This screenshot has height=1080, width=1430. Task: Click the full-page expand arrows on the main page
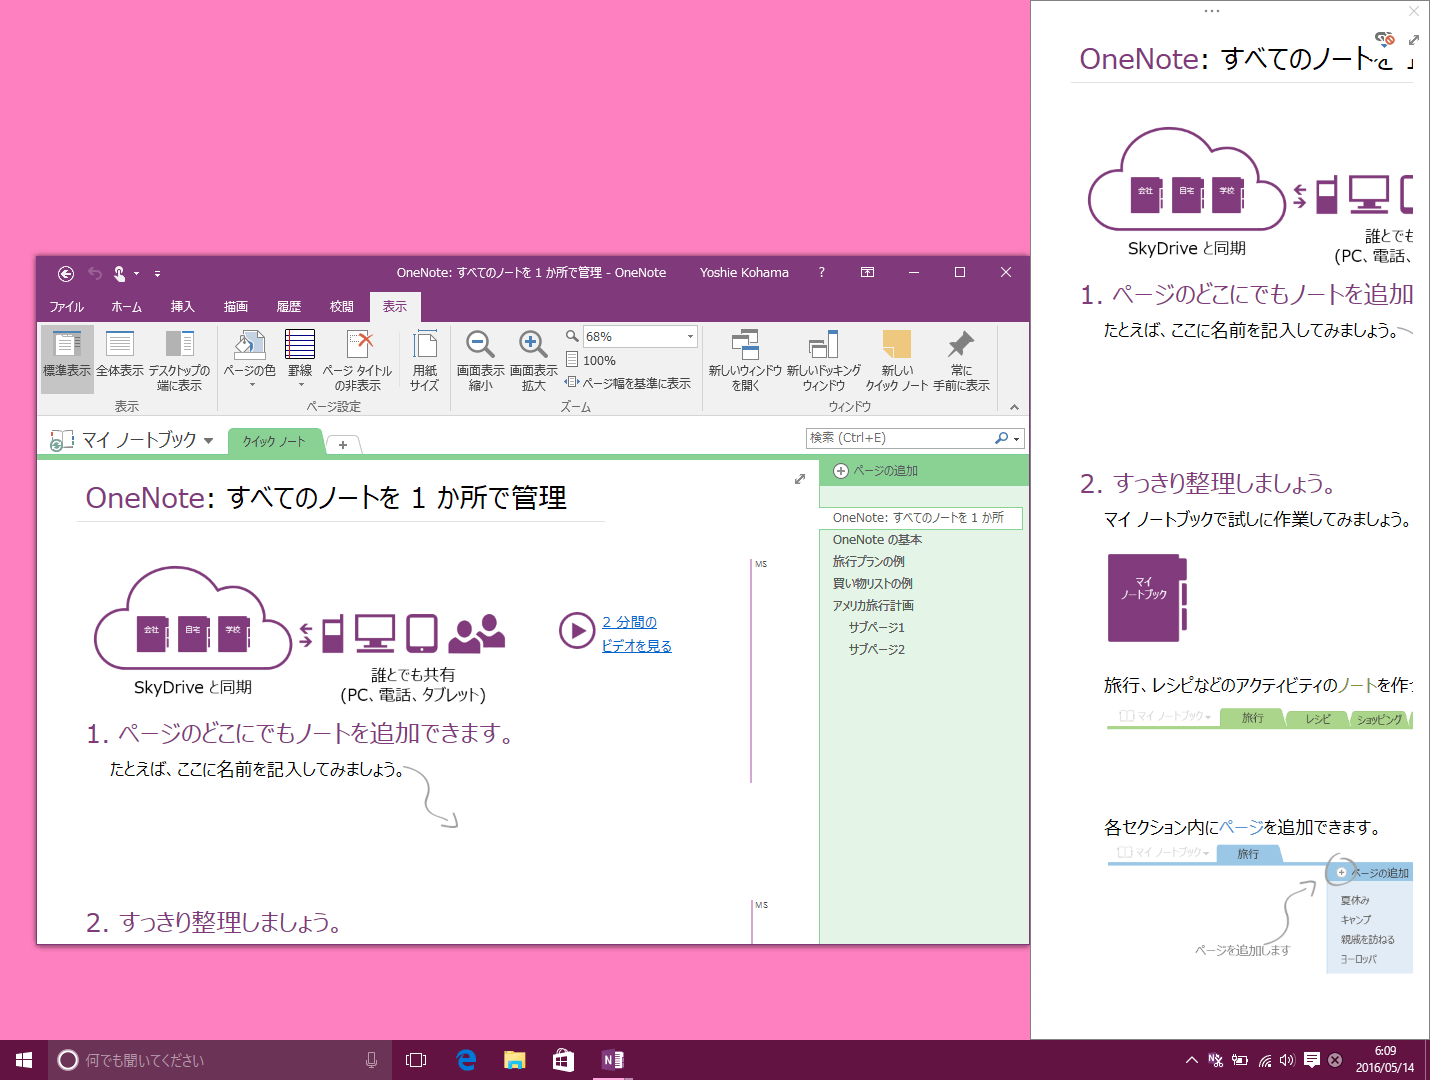(800, 479)
